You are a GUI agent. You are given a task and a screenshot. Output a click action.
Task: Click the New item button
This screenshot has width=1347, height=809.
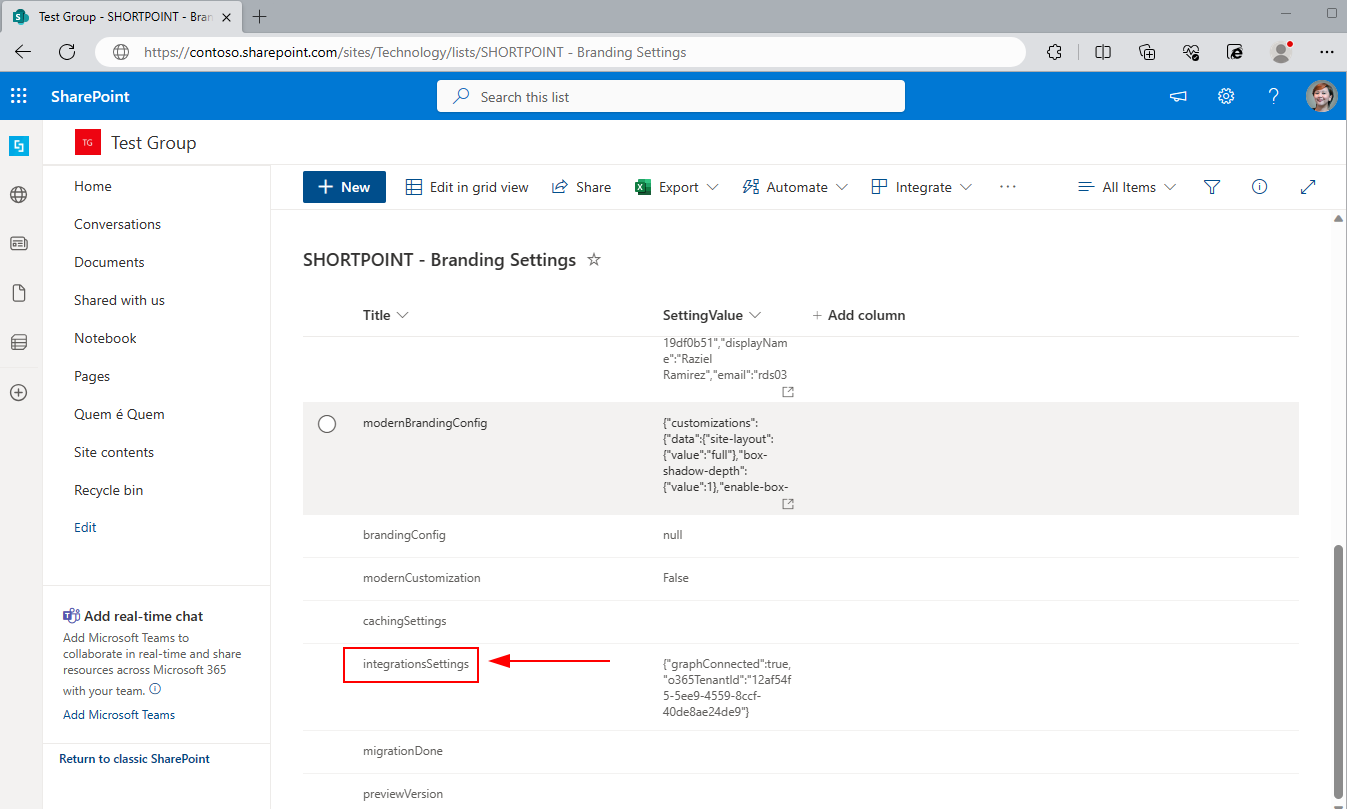tap(344, 187)
